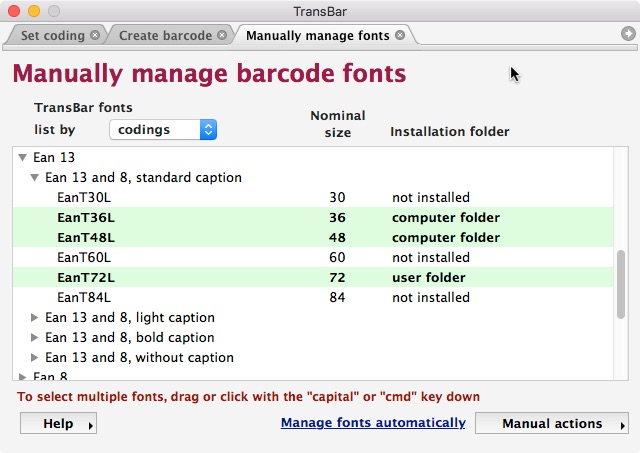Expand Ean 13 and 8, light caption
The height and width of the screenshot is (453, 640).
35,317
